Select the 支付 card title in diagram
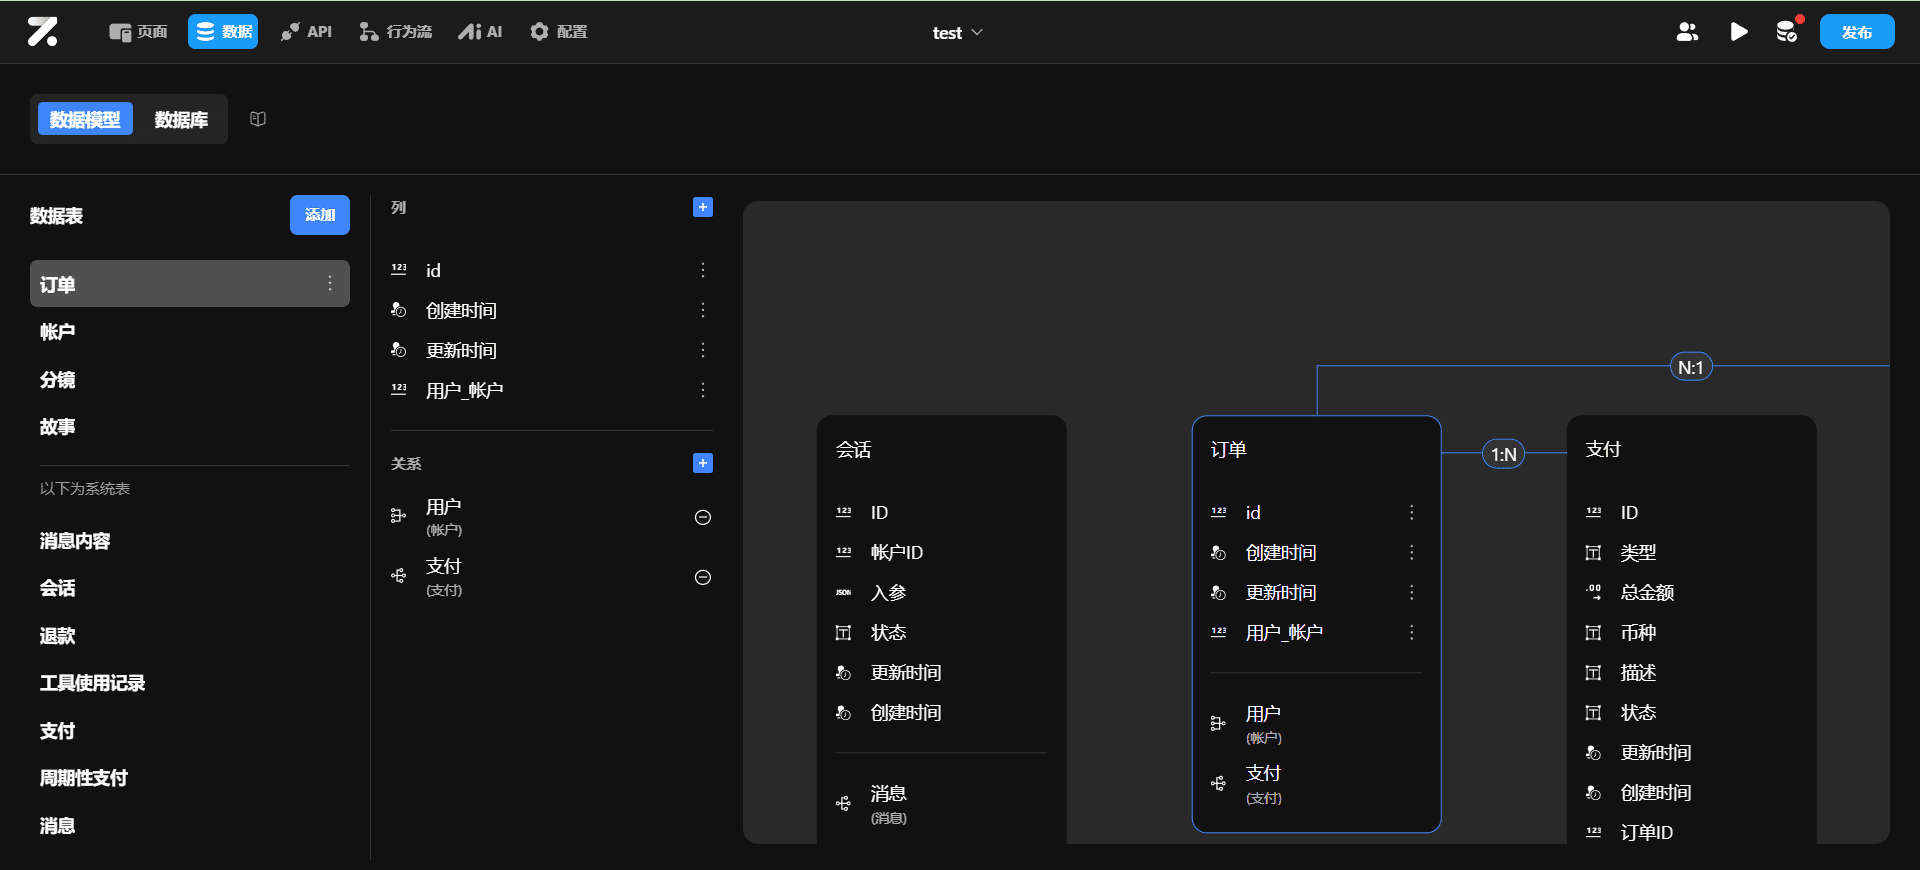 (1603, 449)
